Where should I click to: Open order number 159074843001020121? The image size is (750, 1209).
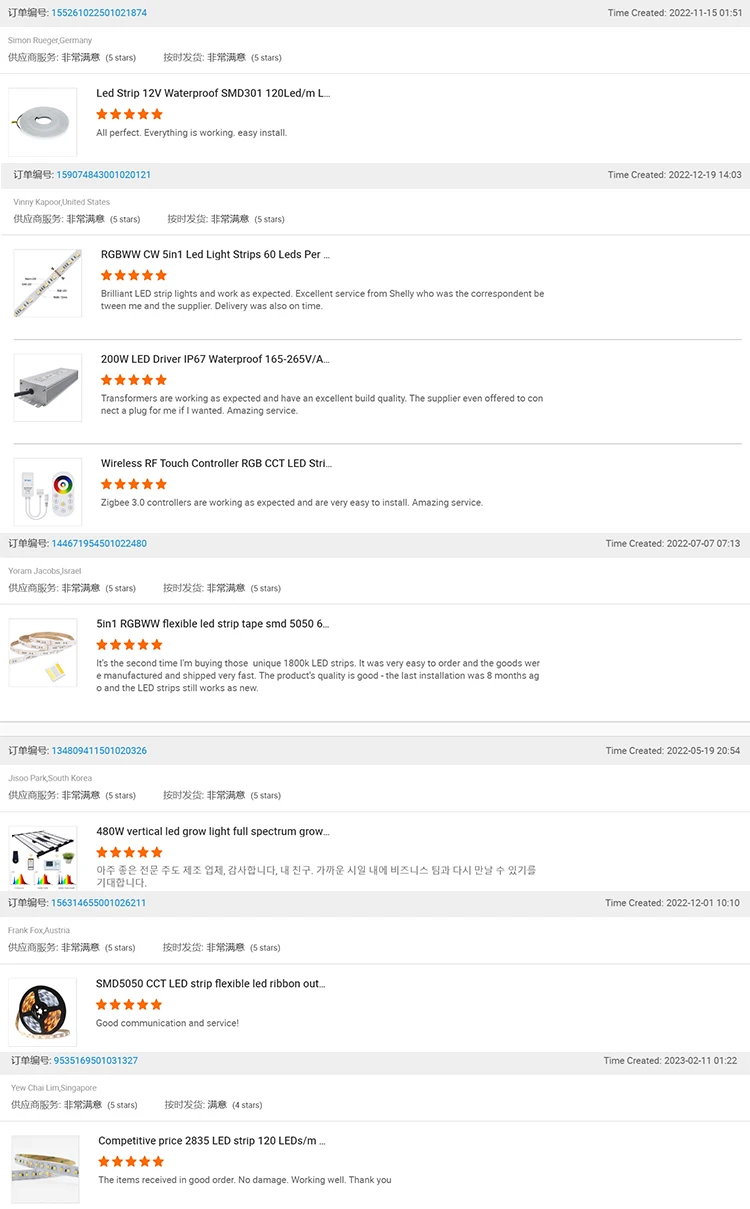click(x=104, y=175)
